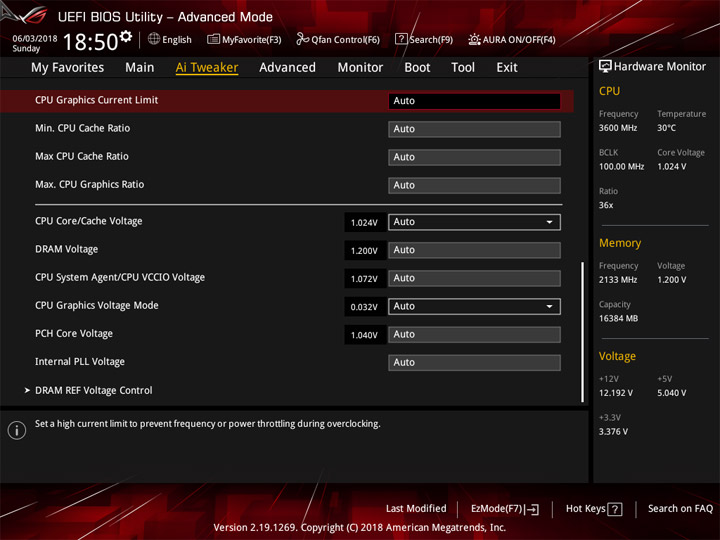Click the 06/03/2018 date text

pos(35,39)
